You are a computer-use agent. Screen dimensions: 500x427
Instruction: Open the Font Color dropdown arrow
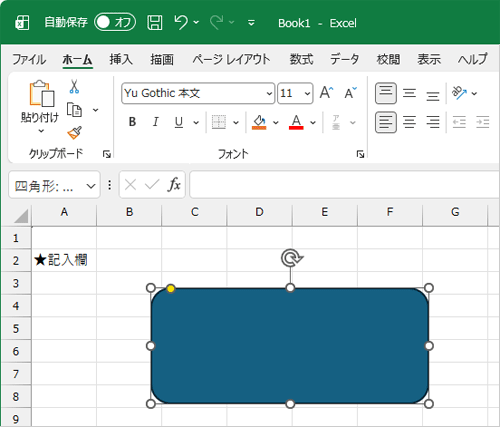pos(313,123)
